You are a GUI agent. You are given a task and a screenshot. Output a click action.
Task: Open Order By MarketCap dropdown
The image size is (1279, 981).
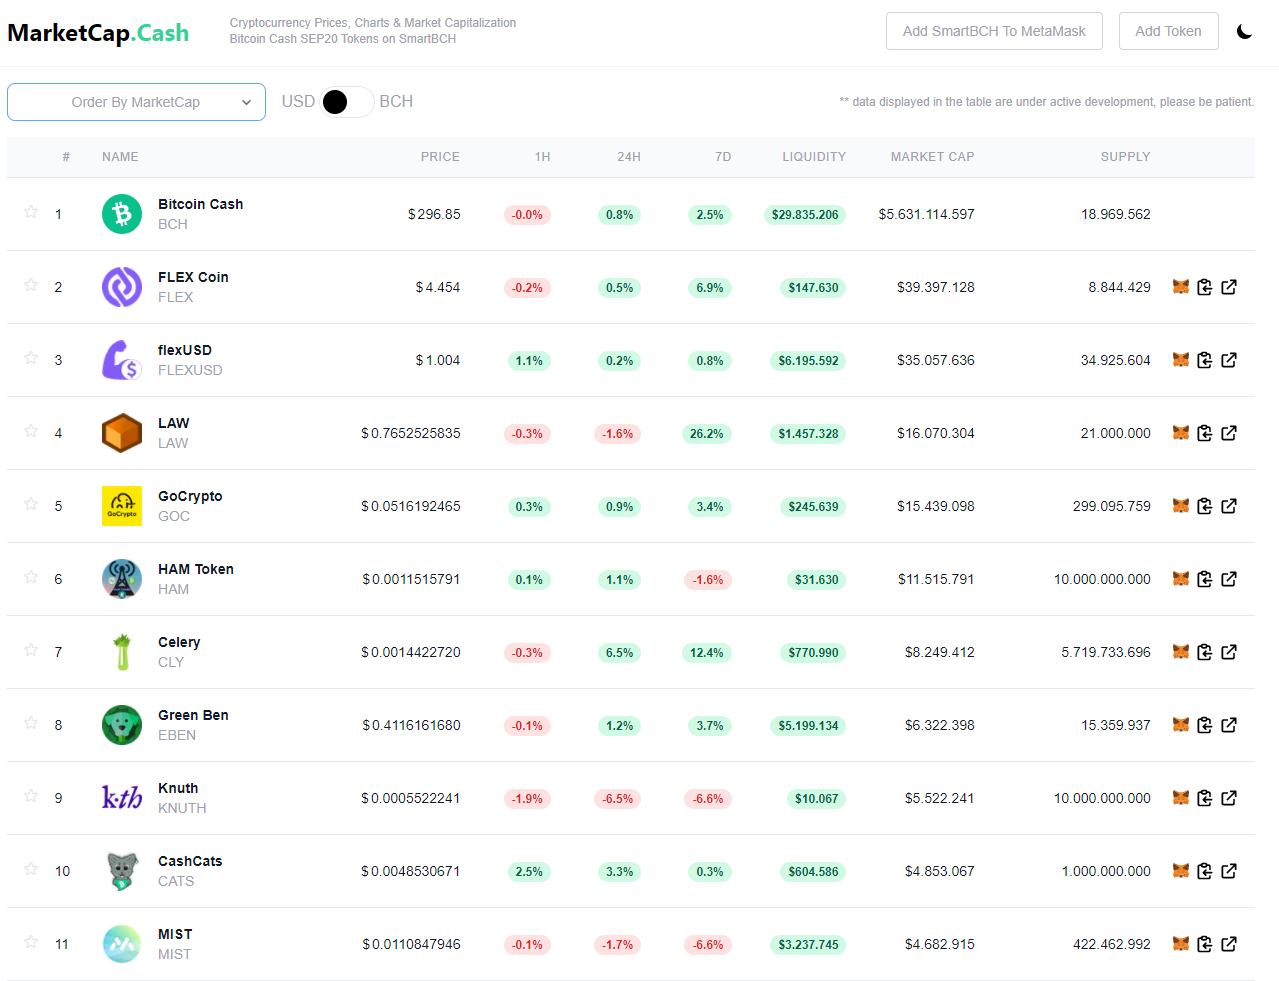tap(136, 102)
